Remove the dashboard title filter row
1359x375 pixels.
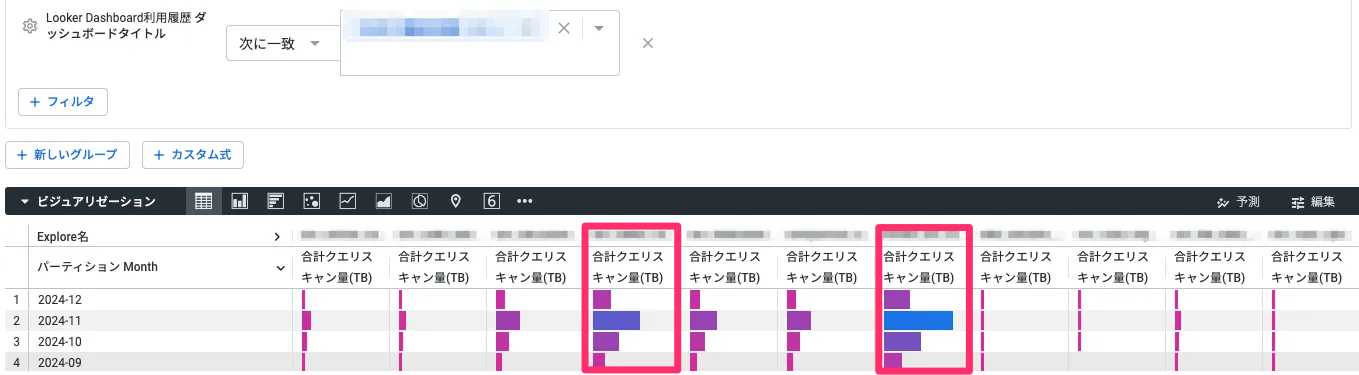coord(647,43)
